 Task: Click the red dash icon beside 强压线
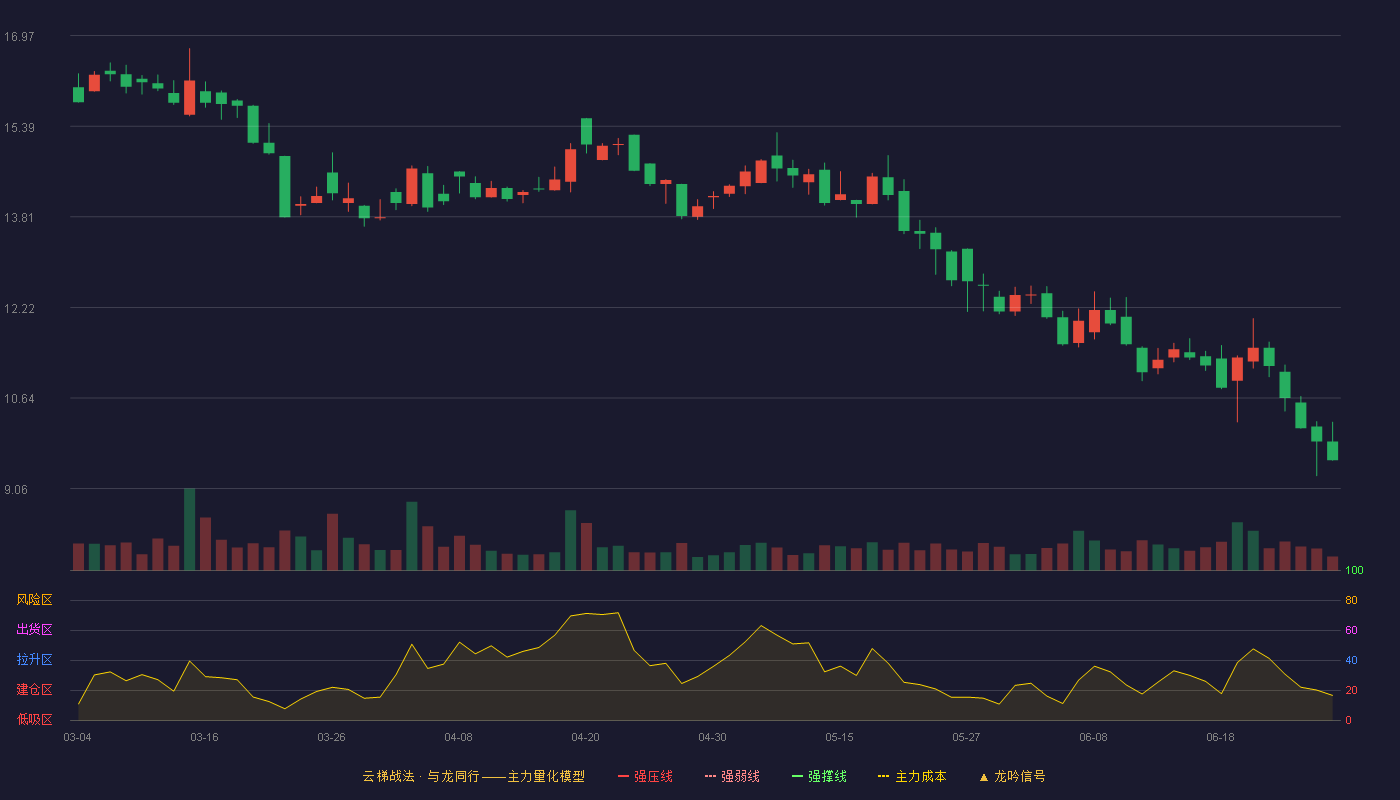tap(624, 776)
